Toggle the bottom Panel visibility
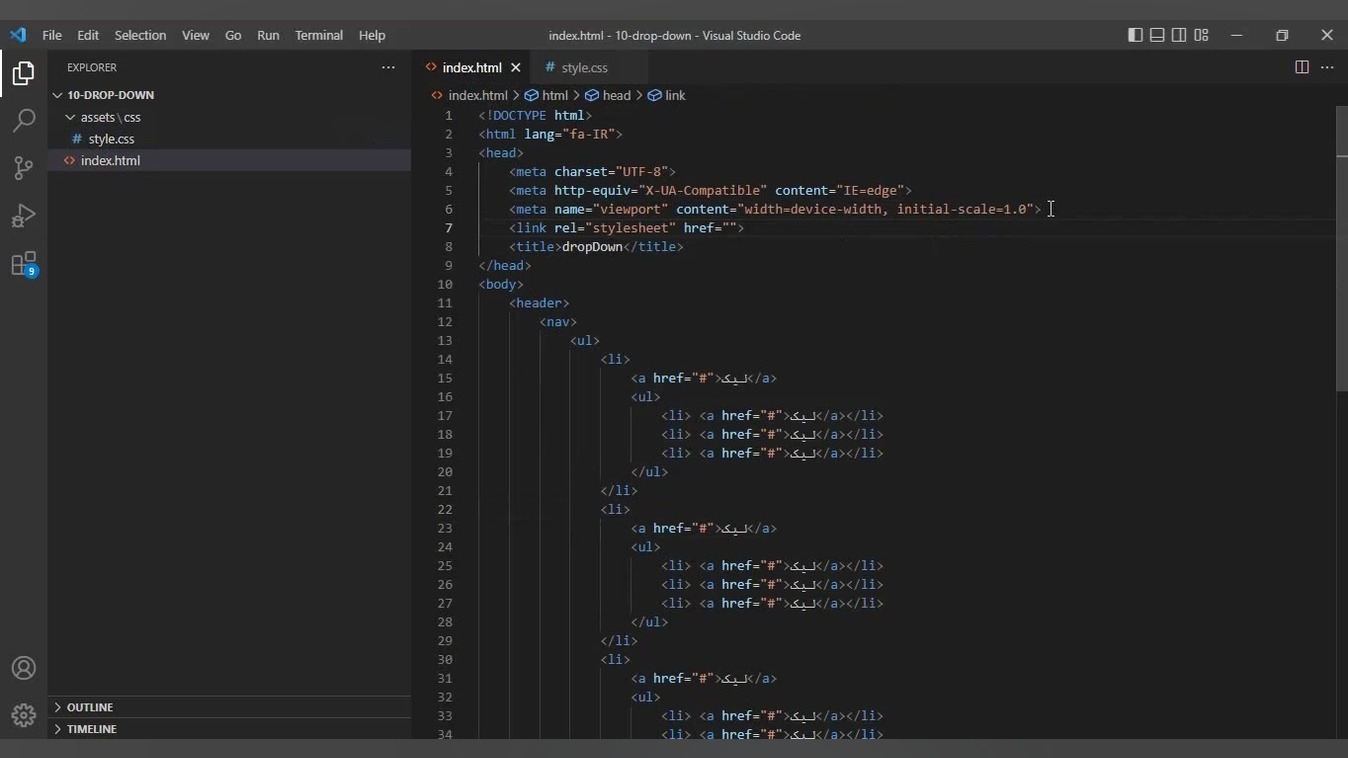This screenshot has width=1348, height=758. click(x=1157, y=35)
